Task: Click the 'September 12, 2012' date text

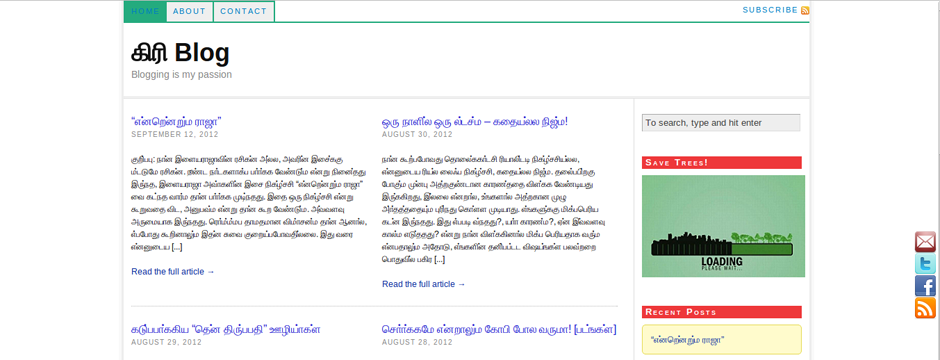Action: pyautogui.click(x=175, y=134)
